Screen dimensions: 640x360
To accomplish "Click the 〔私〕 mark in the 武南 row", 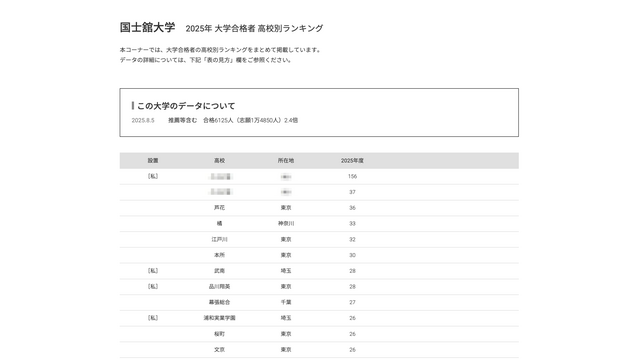I will (x=153, y=271).
